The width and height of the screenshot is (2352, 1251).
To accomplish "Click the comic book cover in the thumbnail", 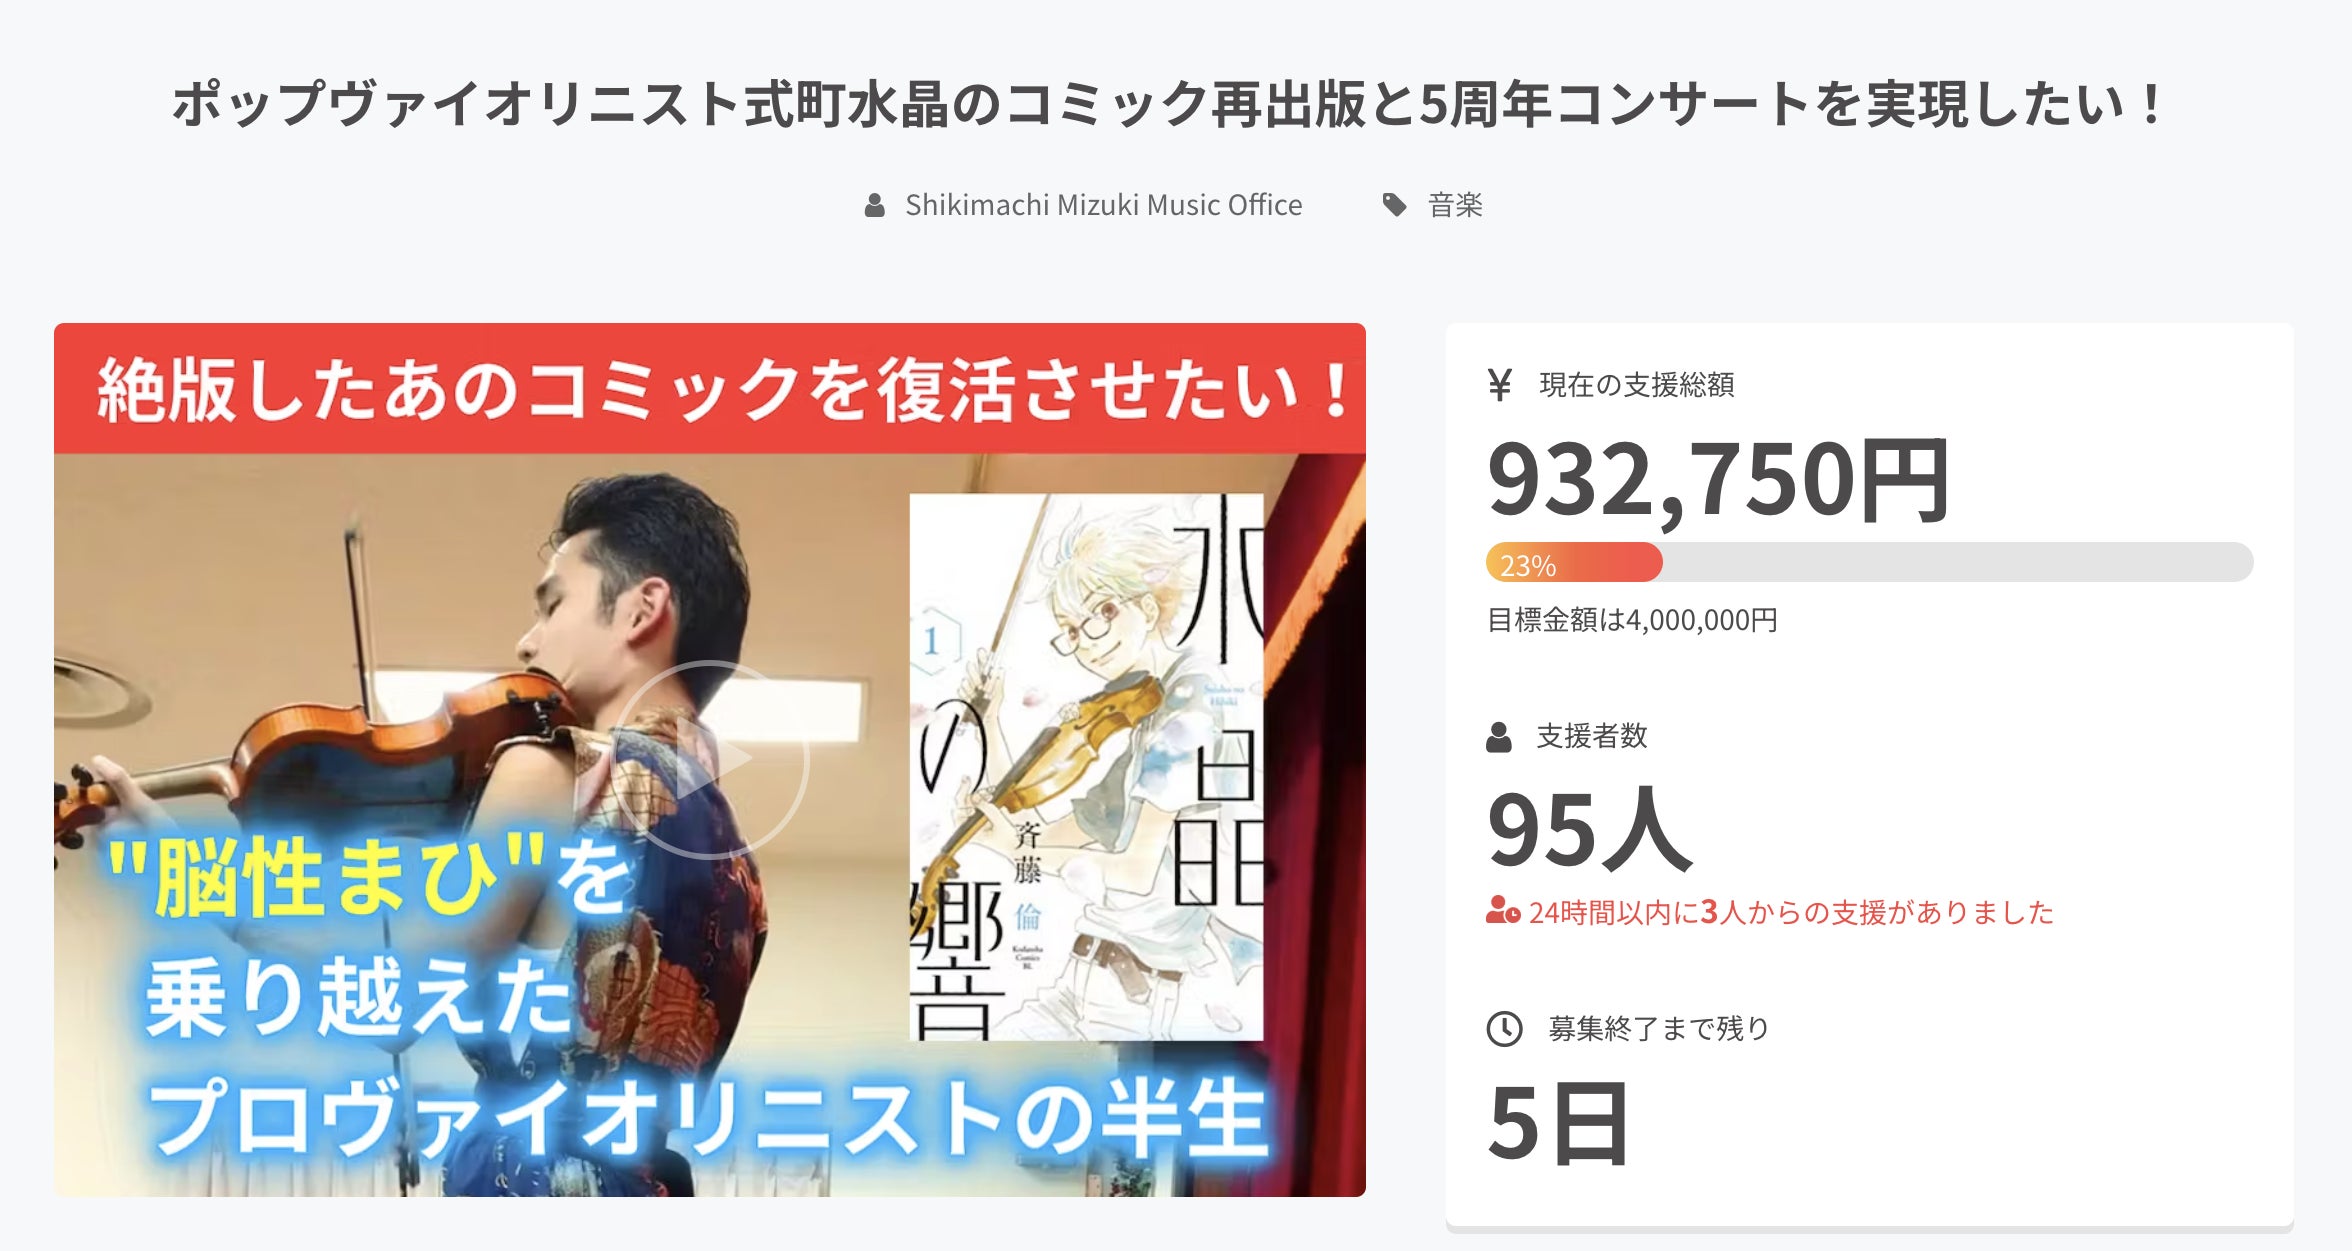I will point(1086,767).
